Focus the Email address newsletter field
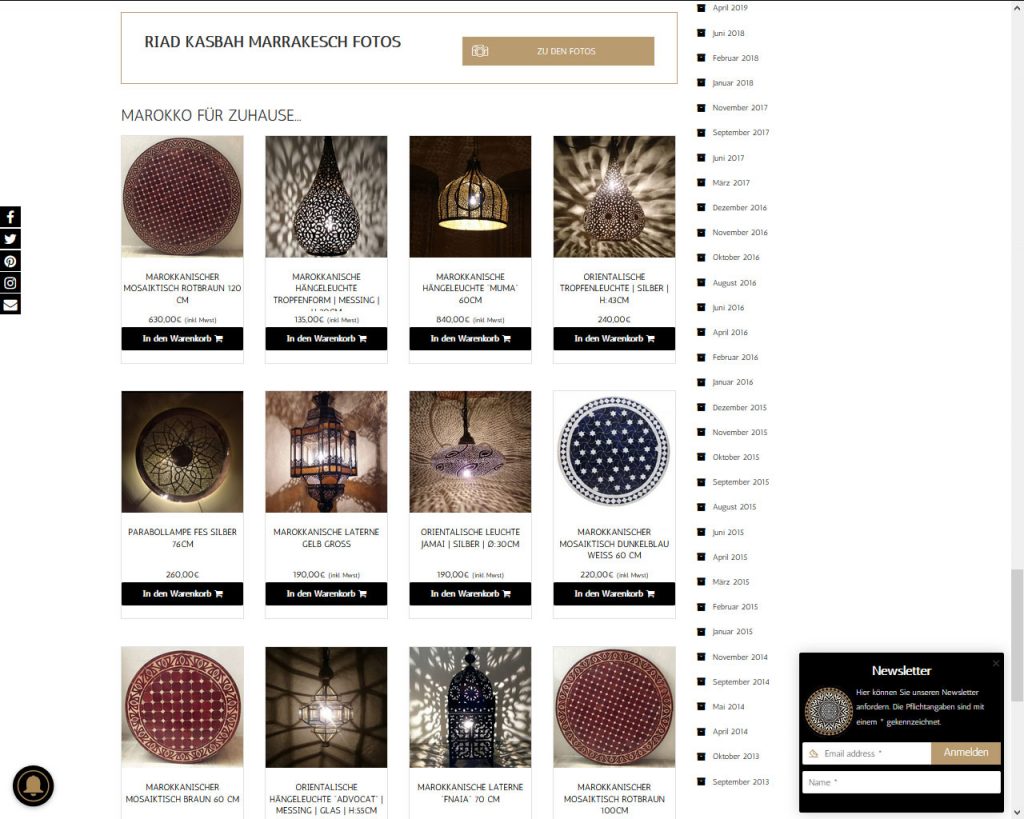The width and height of the screenshot is (1024, 819). (x=867, y=753)
